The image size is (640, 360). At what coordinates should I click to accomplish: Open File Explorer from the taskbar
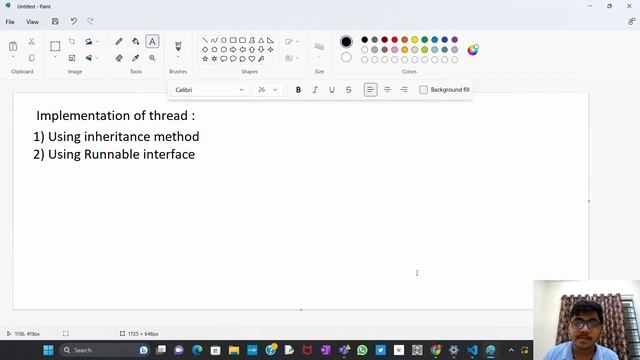[x=234, y=350]
